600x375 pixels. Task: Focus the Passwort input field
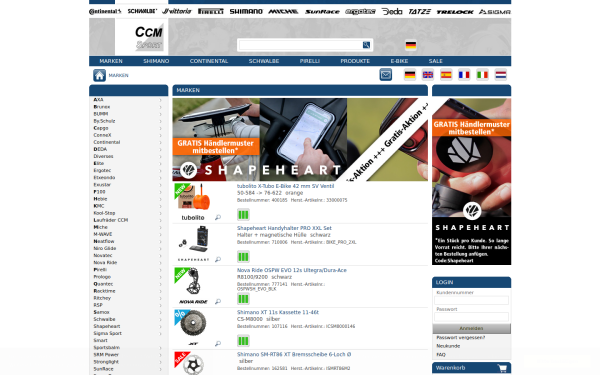coord(471,317)
